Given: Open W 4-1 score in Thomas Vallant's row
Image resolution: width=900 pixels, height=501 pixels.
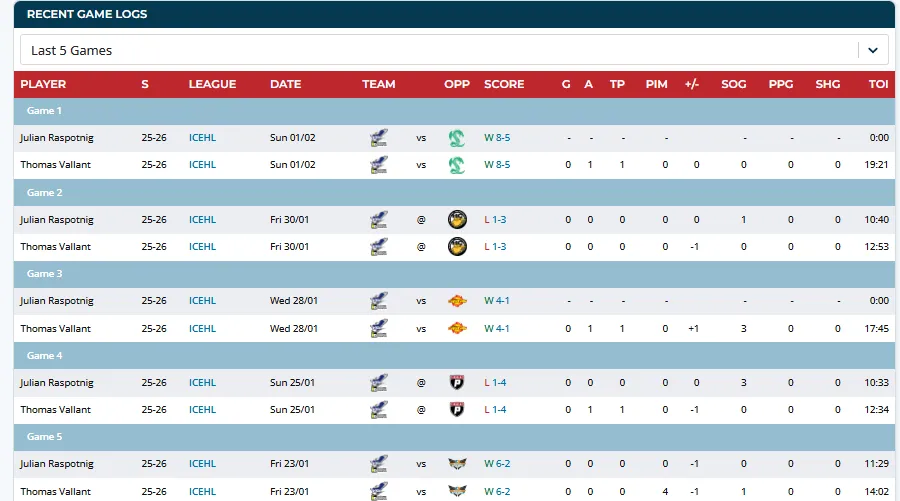Looking at the screenshot, I should point(497,328).
